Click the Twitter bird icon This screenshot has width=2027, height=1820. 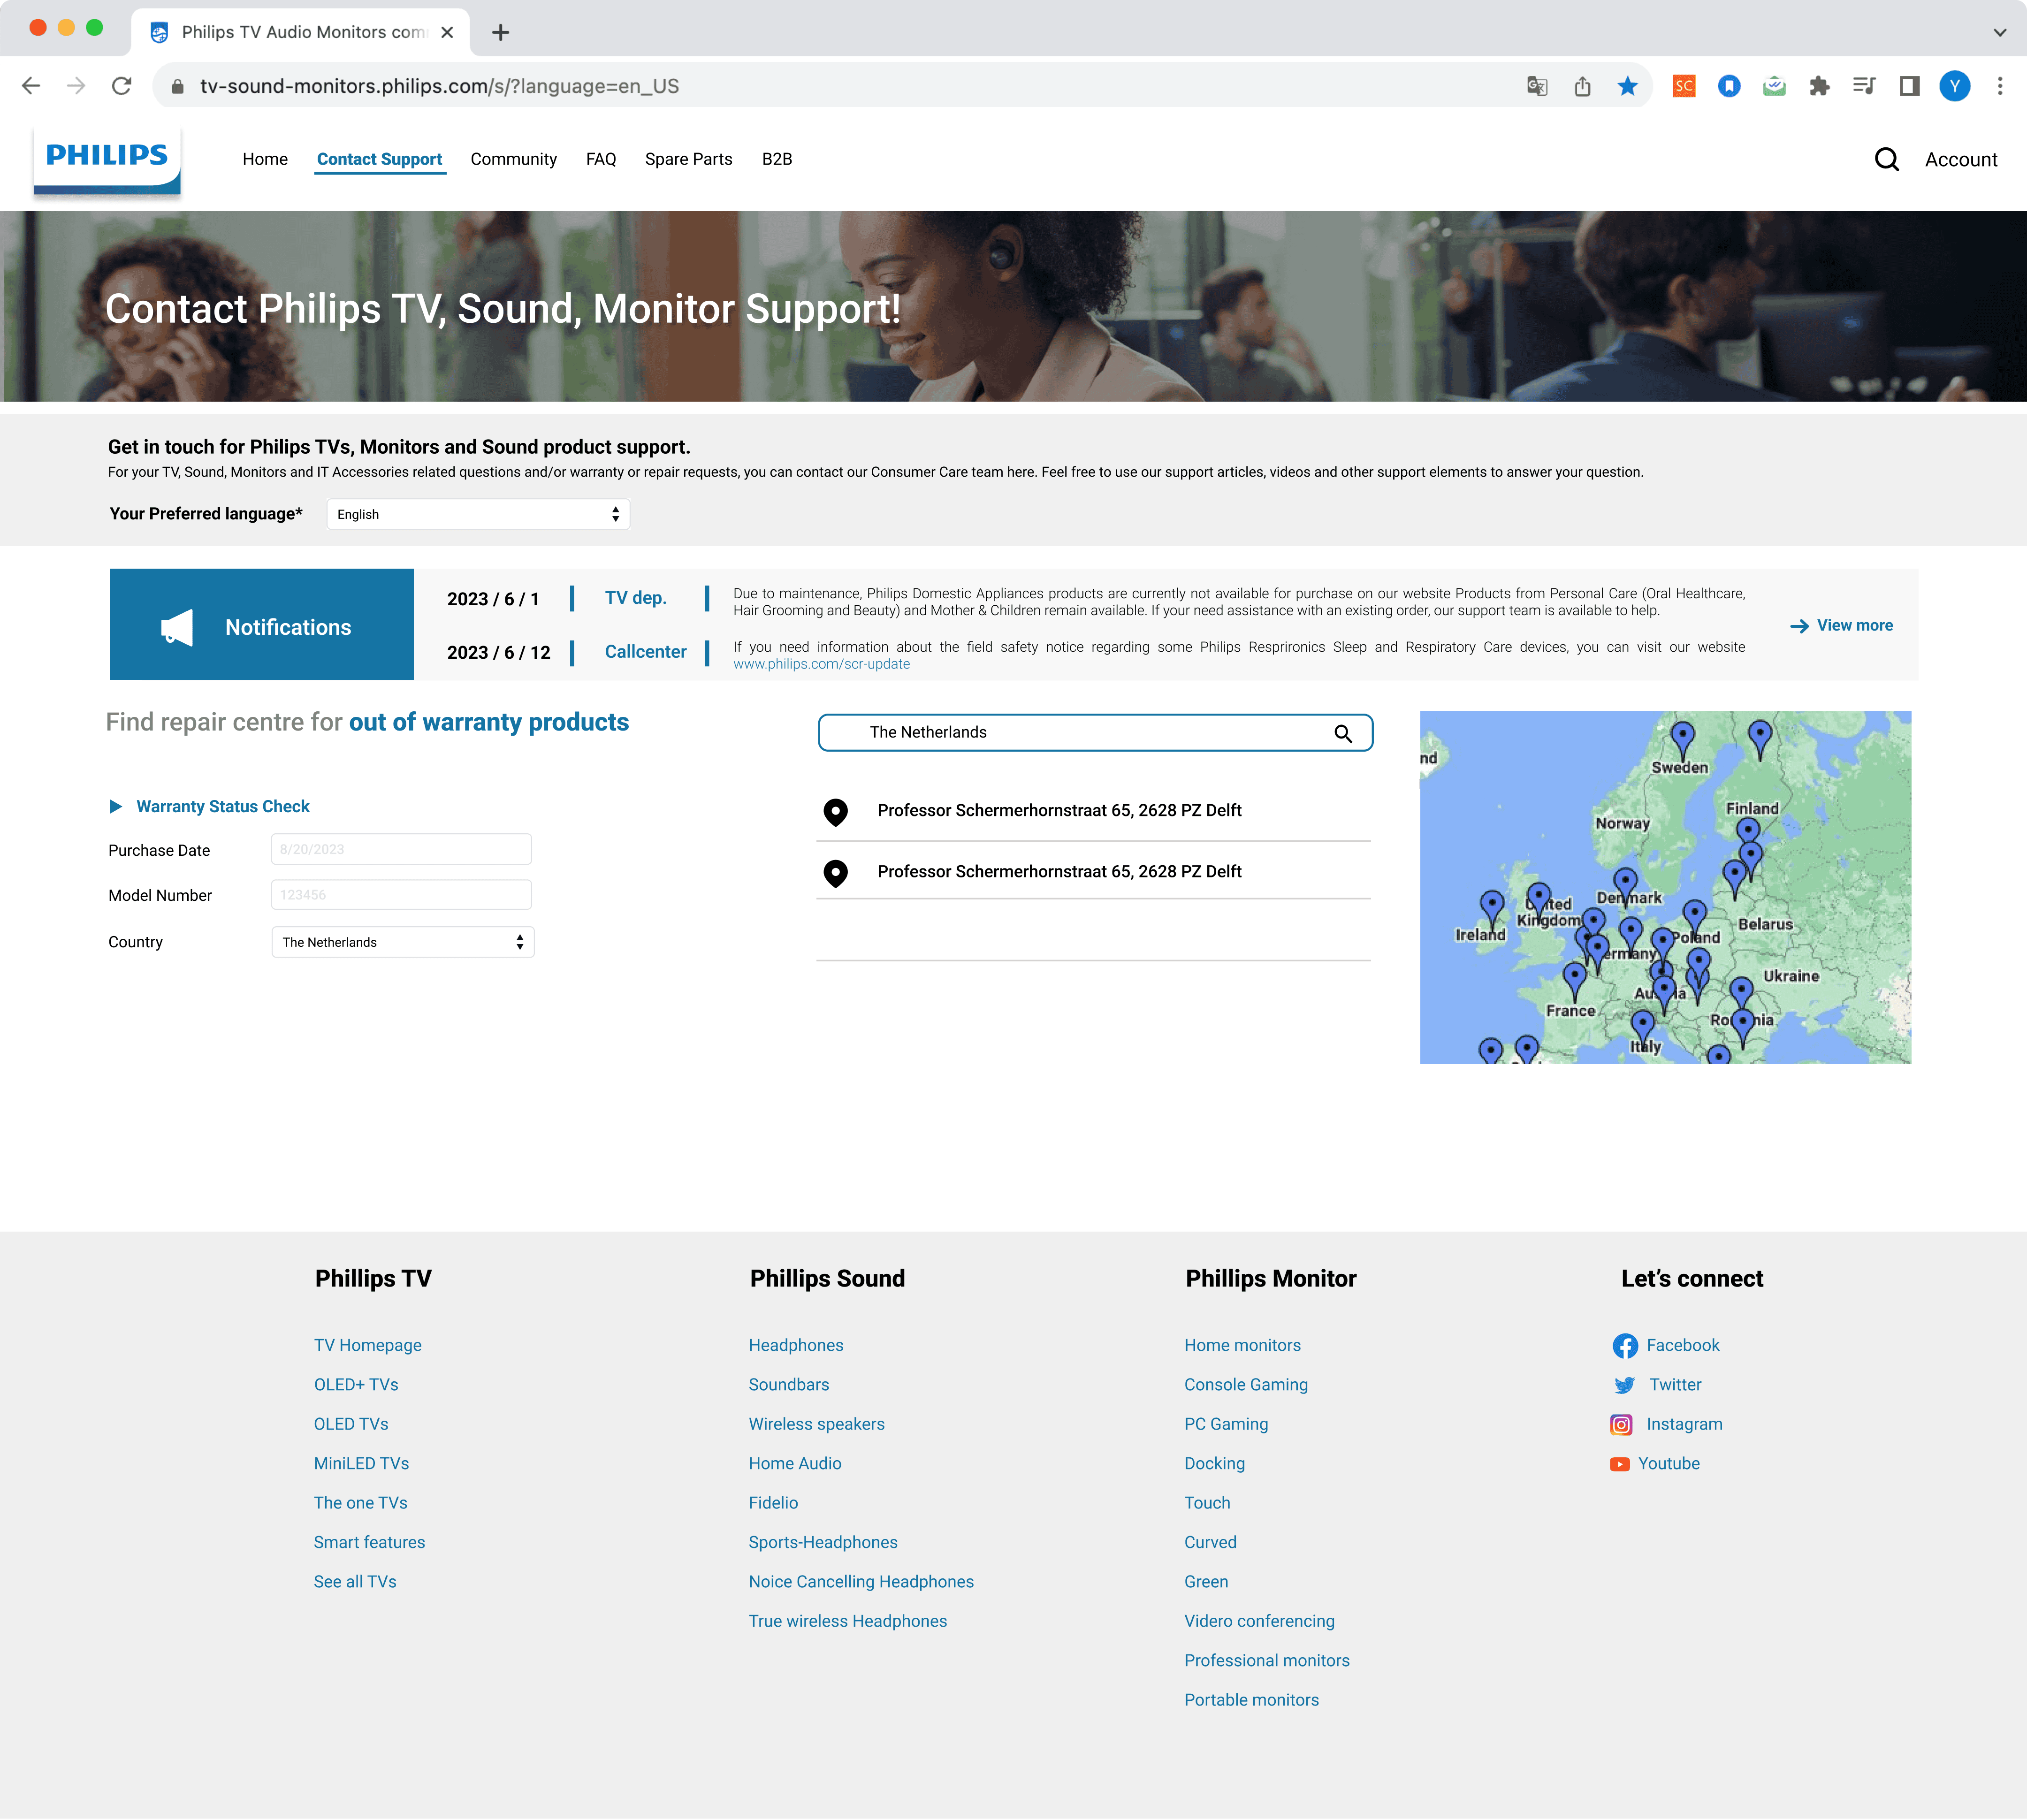pos(1625,1385)
